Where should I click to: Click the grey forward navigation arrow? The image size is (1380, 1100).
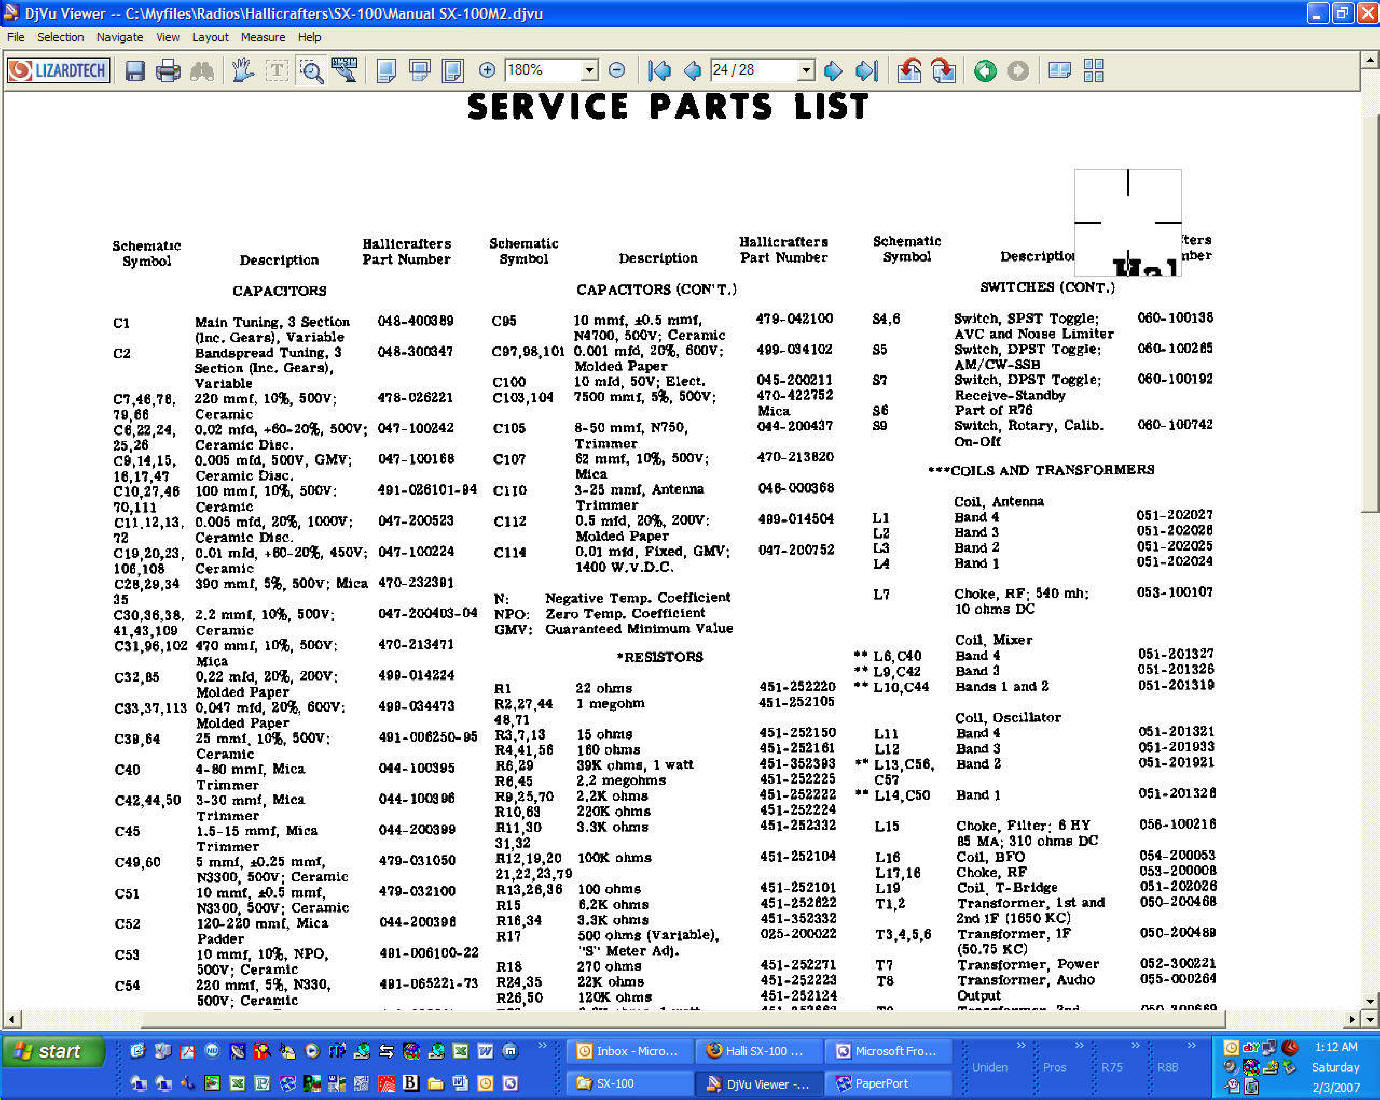(1018, 71)
